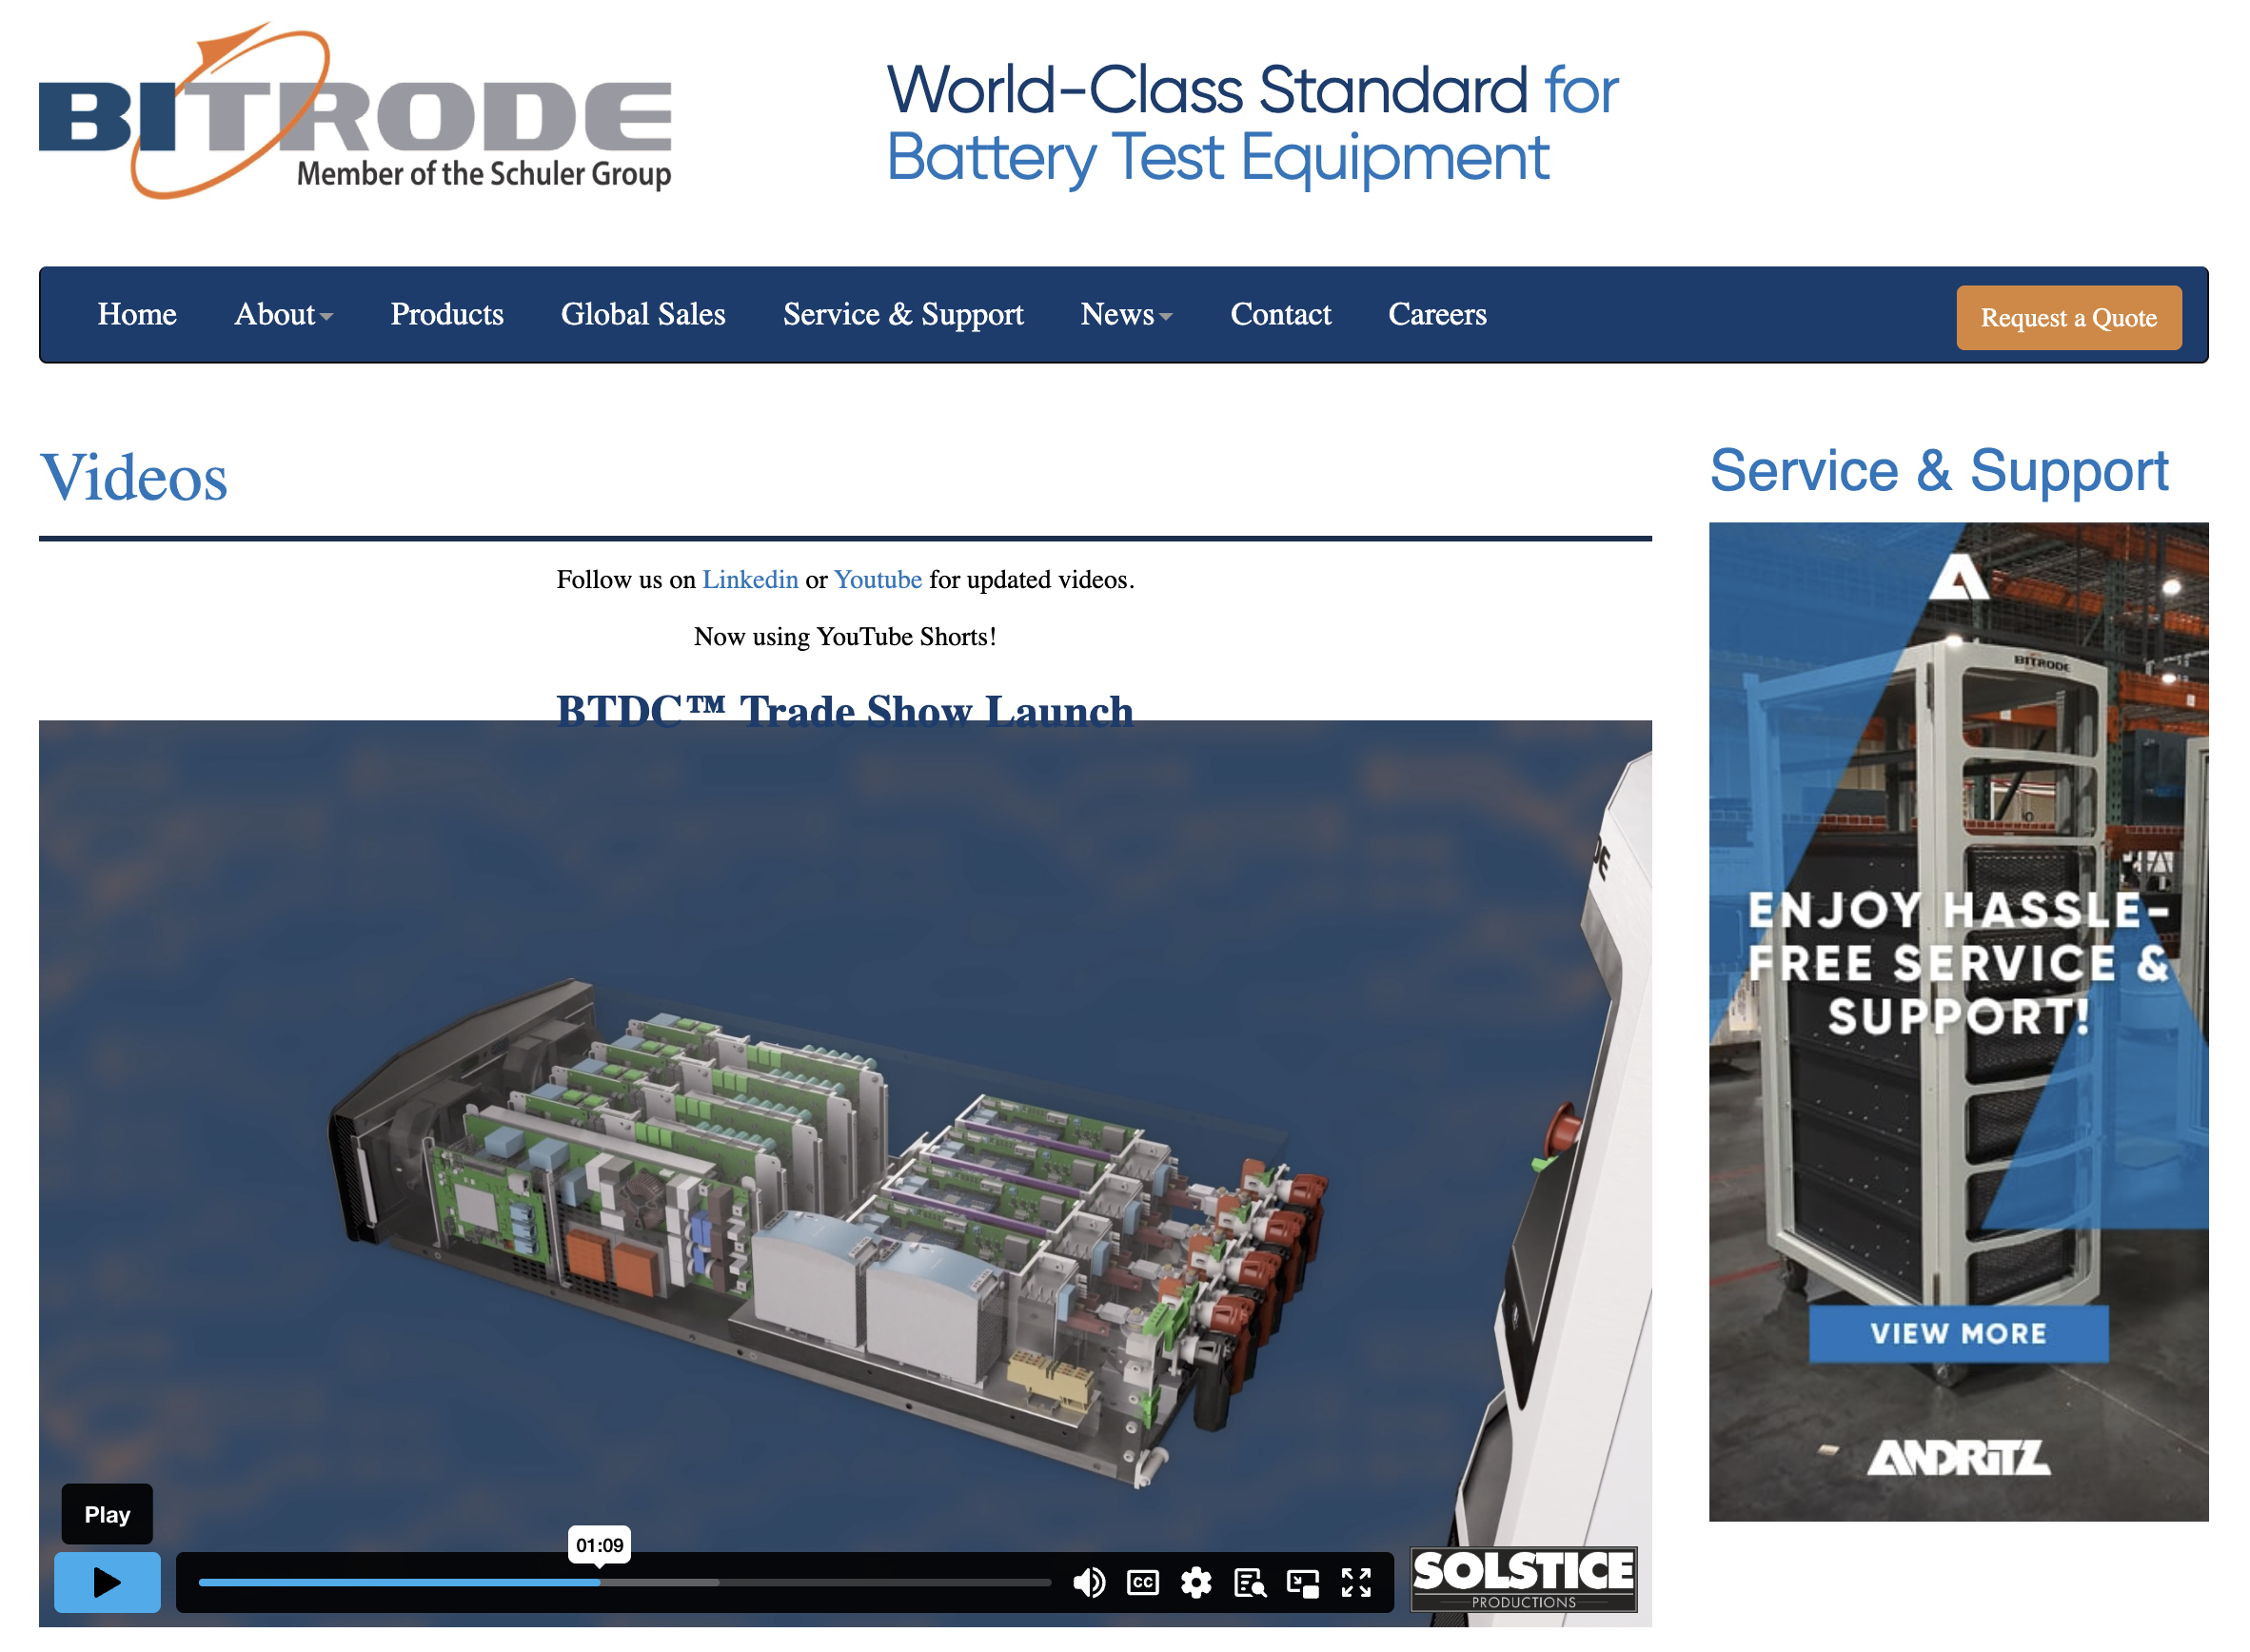Image resolution: width=2250 pixels, height=1652 pixels.
Task: Click the Andritz logo in the service banner
Action: pos(1958,1458)
